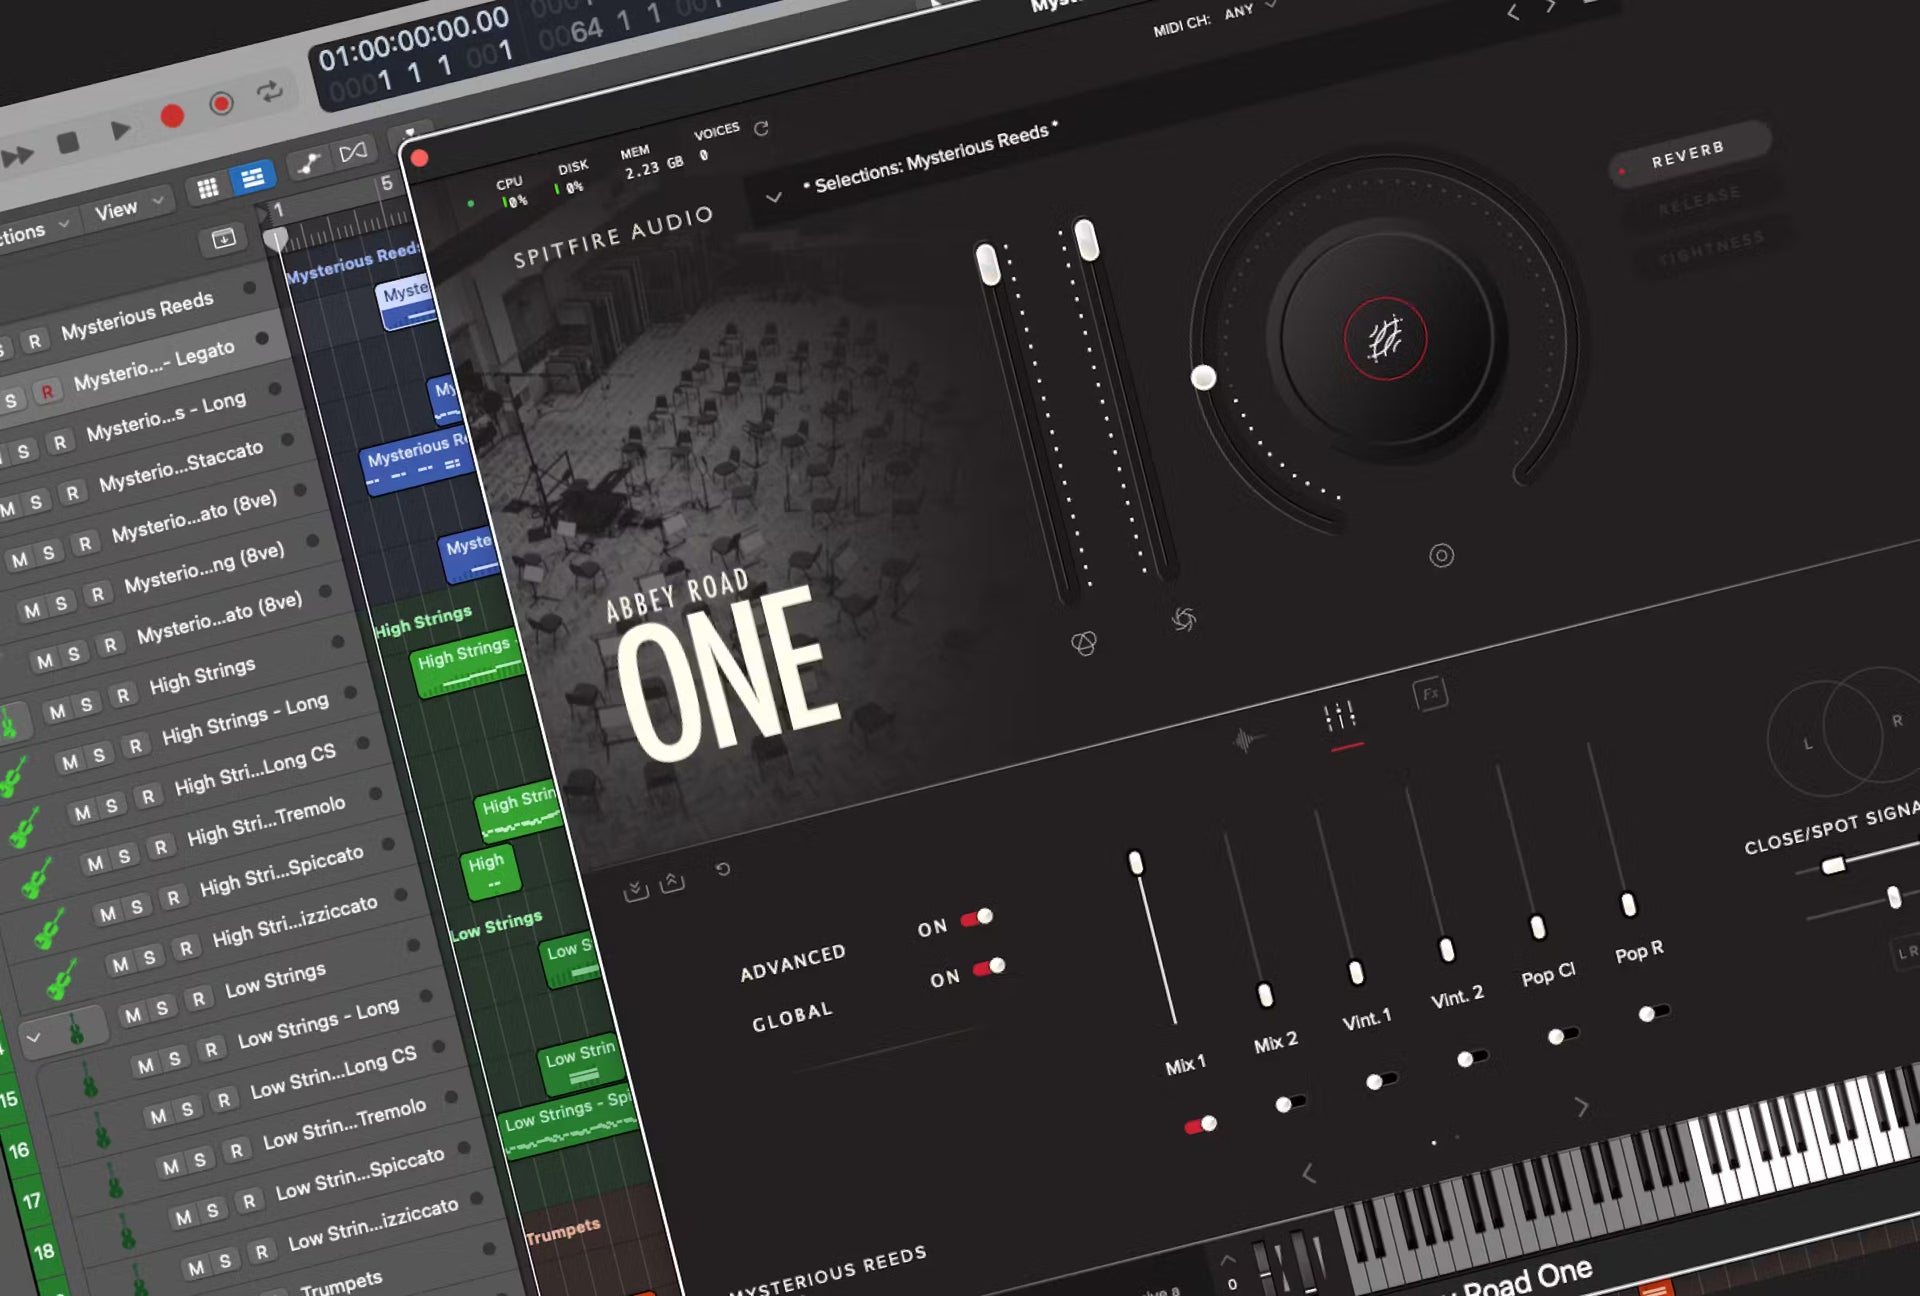
Task: Click the target icon below the knob
Action: [x=1441, y=556]
